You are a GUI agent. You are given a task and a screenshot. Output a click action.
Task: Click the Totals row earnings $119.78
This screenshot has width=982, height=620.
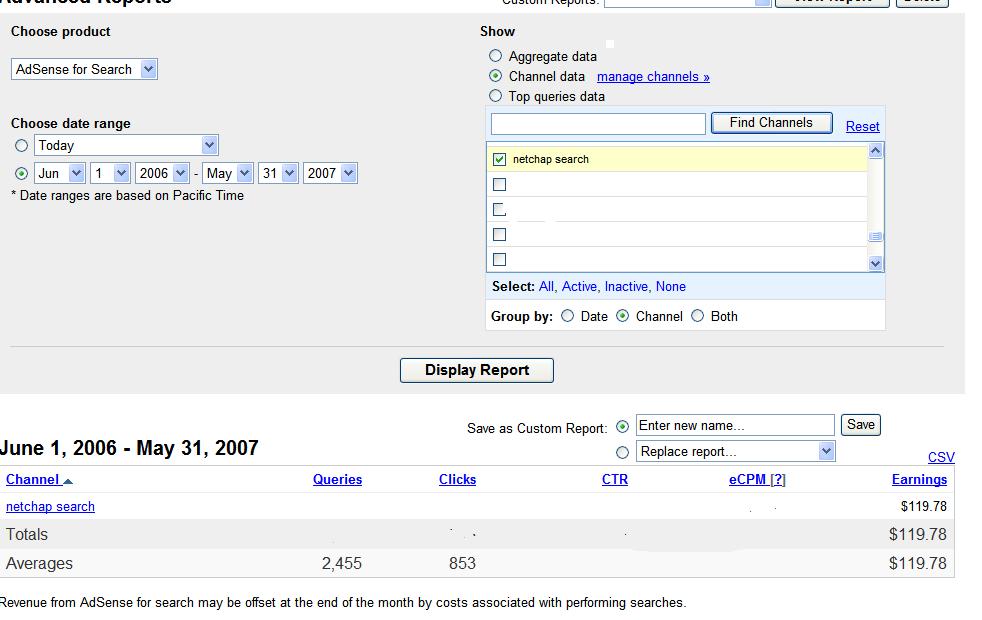tap(918, 534)
